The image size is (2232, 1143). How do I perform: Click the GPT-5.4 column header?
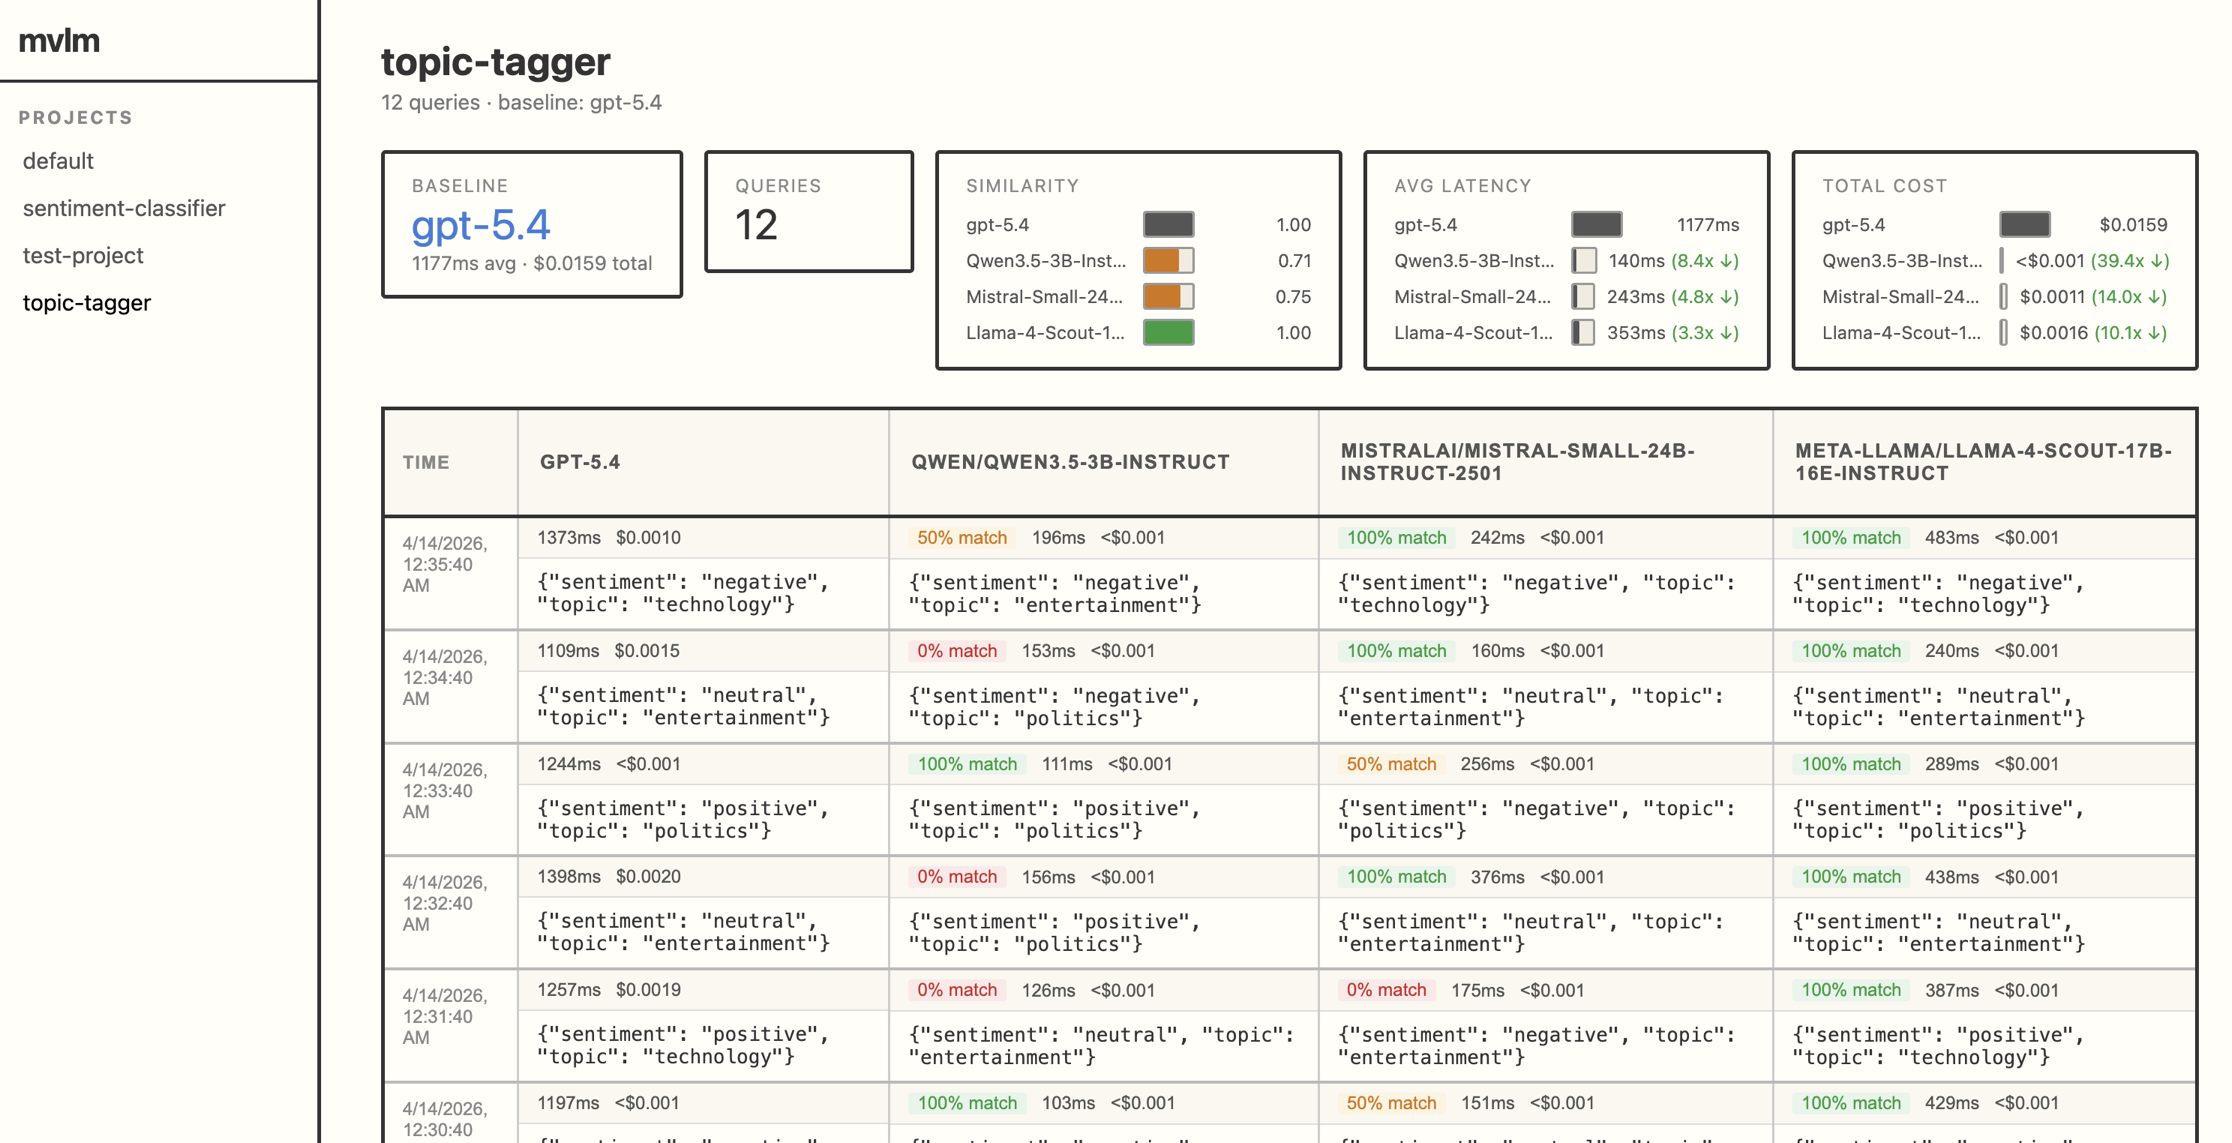coord(580,462)
